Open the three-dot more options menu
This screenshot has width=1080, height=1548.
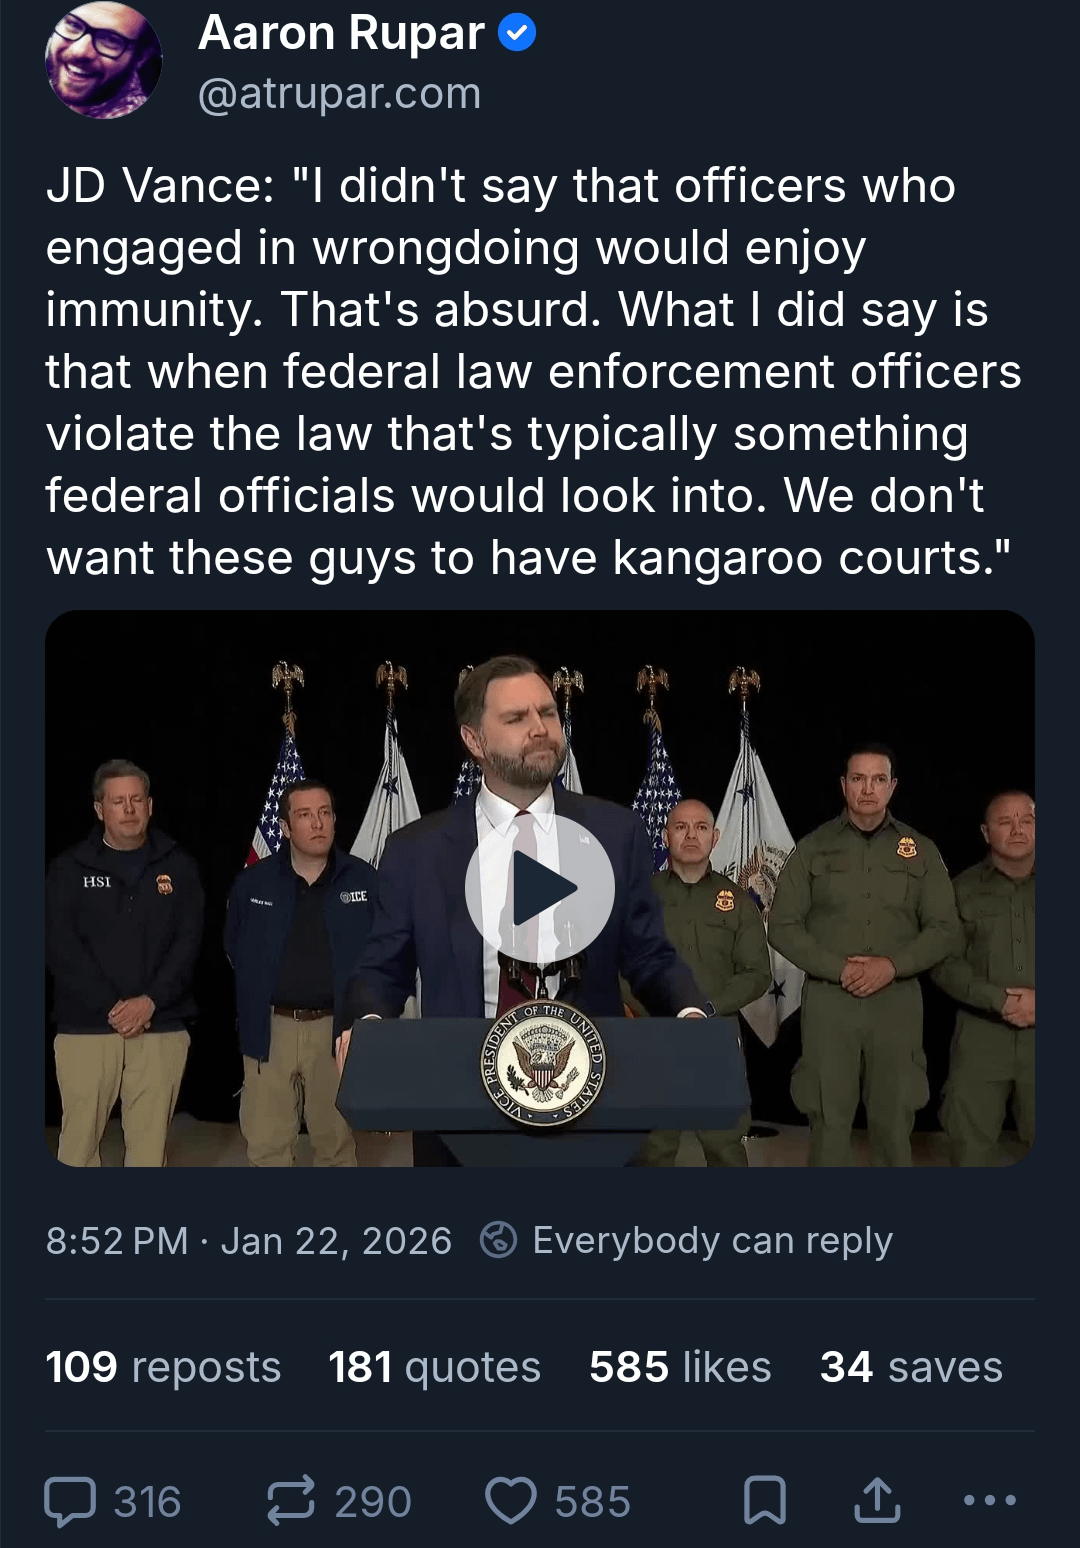pyautogui.click(x=990, y=1501)
